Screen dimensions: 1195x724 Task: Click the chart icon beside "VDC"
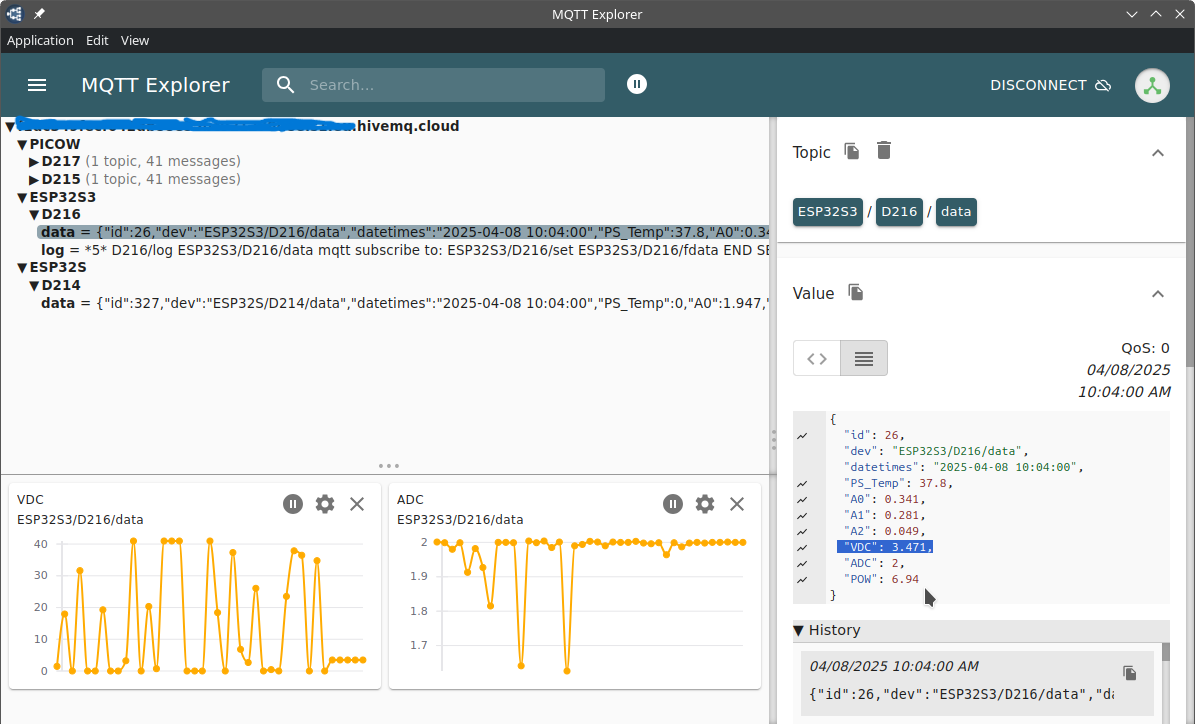[802, 548]
